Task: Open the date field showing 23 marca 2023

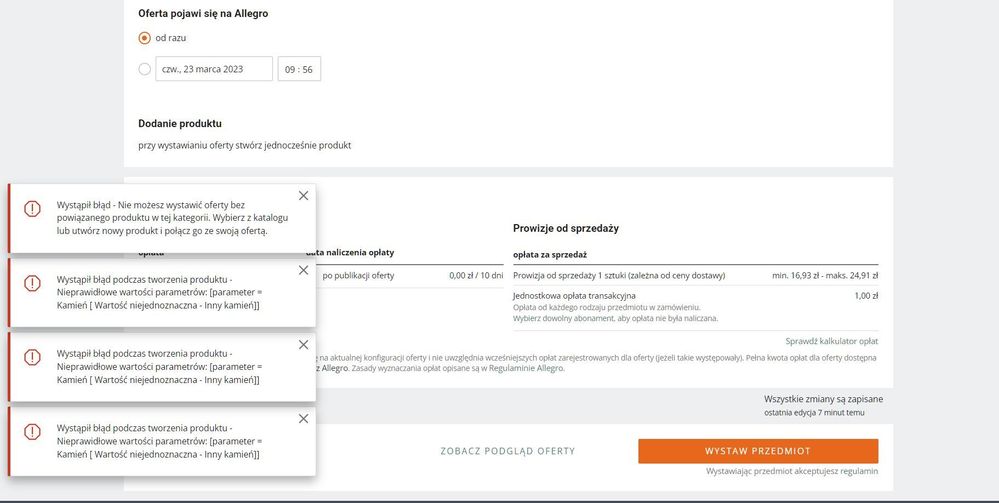Action: pos(214,69)
